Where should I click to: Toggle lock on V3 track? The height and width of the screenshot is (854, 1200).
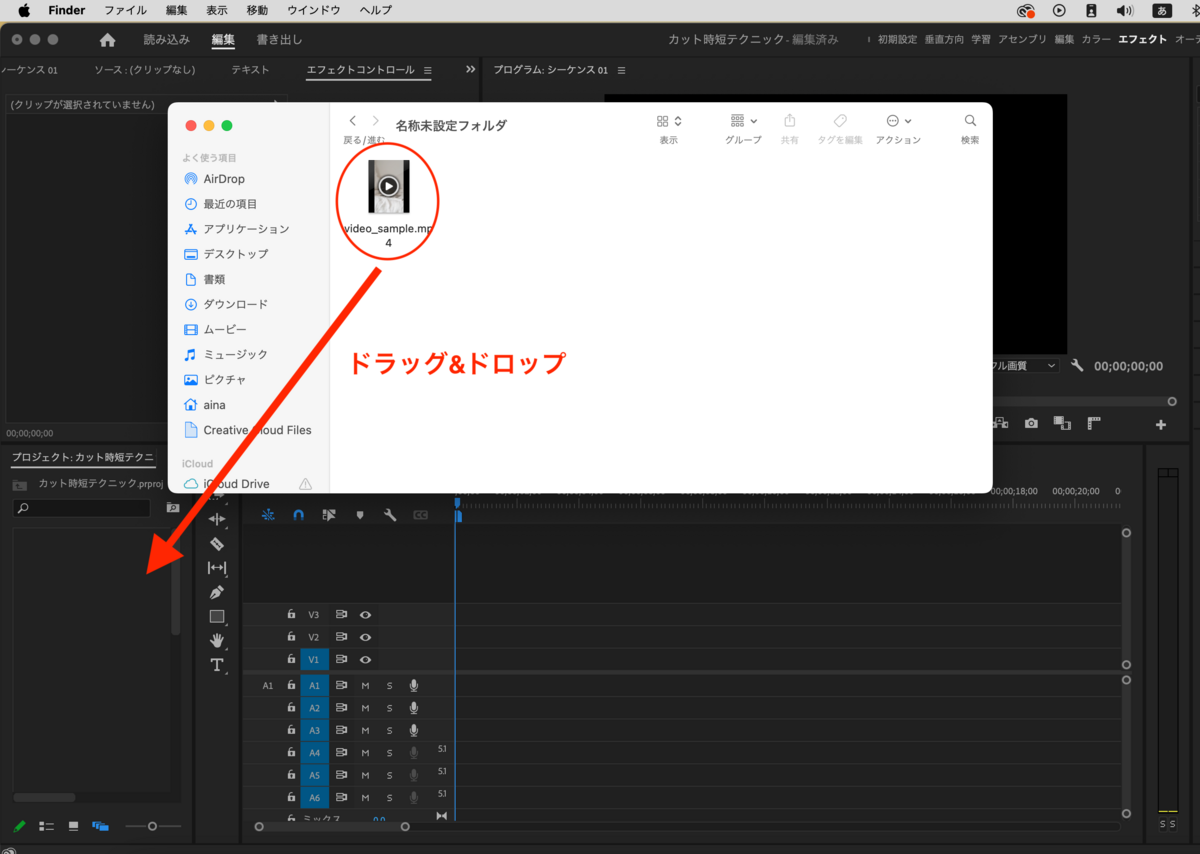point(291,615)
